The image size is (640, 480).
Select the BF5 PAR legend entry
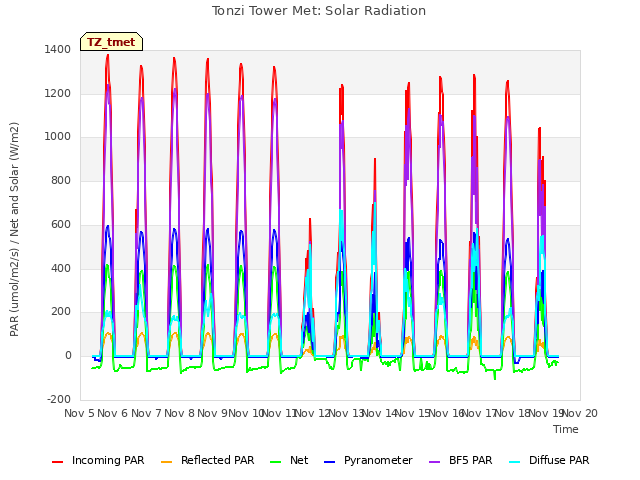[x=461, y=460]
